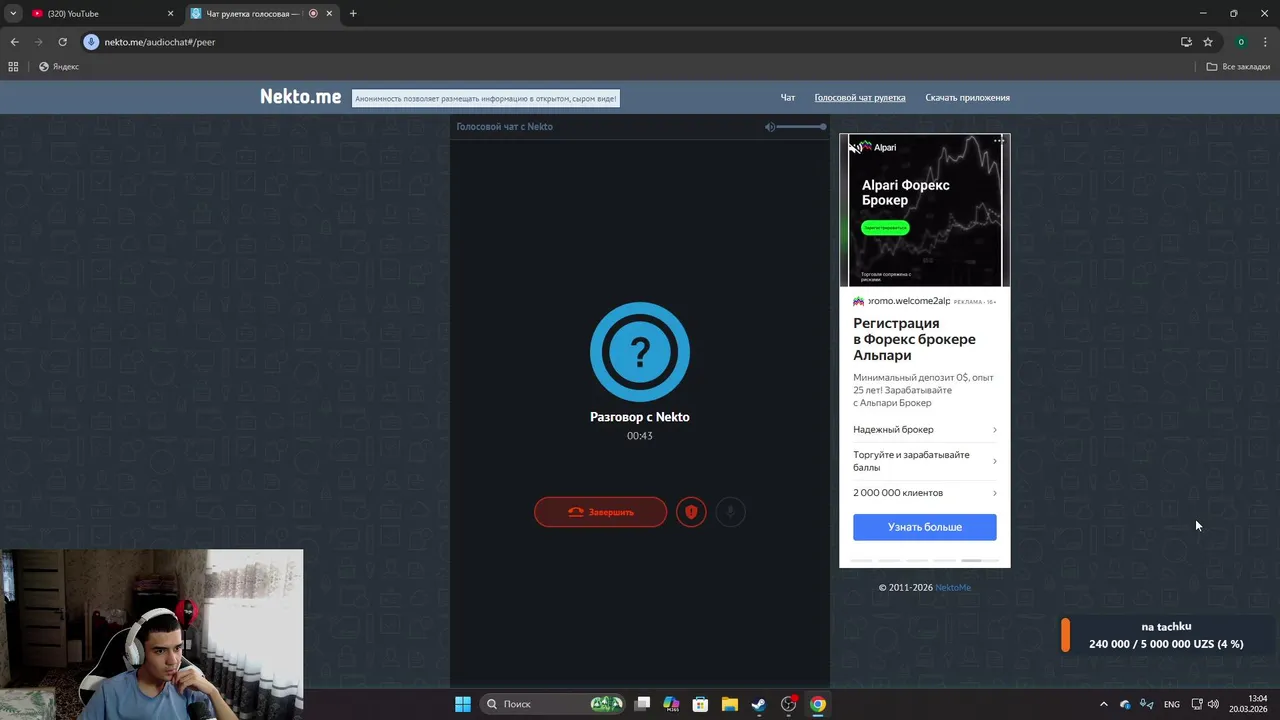Open the Windows Start menu

point(463,704)
